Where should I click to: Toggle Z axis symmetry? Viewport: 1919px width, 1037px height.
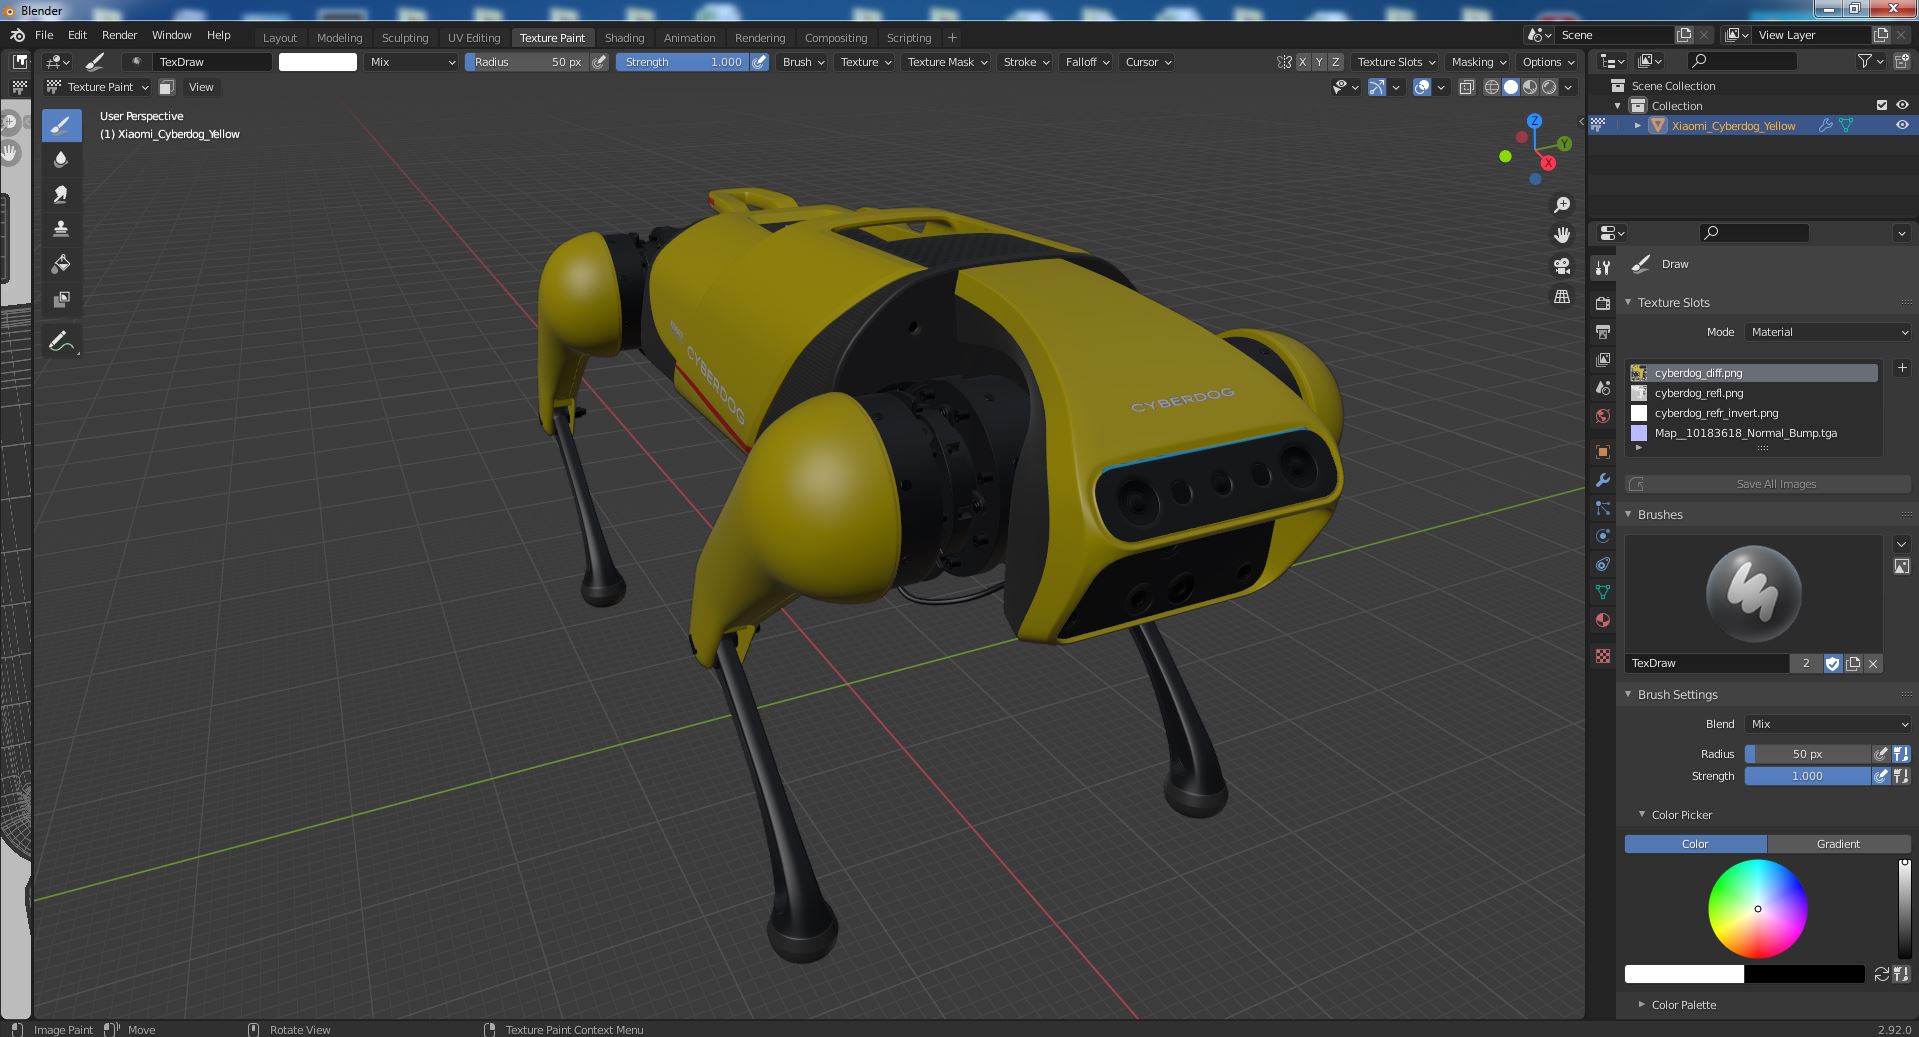point(1335,62)
